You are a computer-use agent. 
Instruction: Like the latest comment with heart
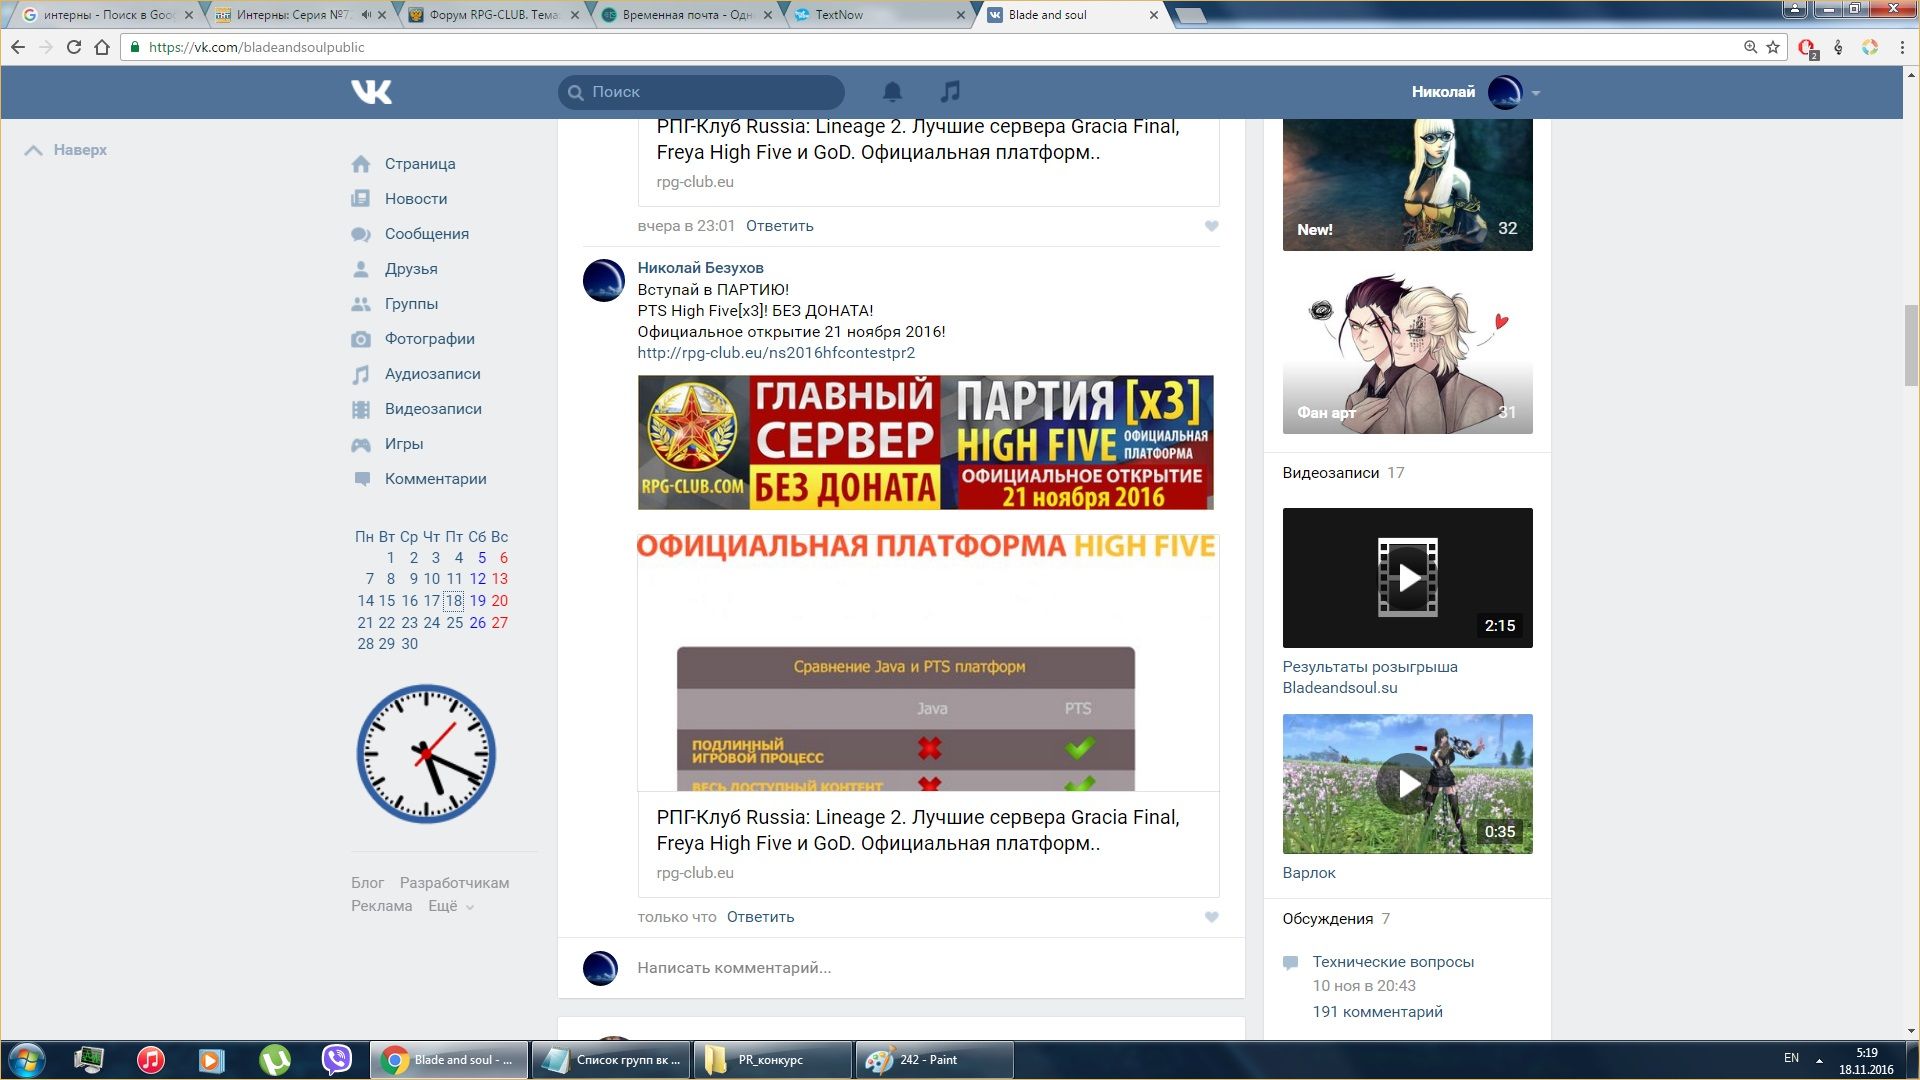[x=1211, y=917]
